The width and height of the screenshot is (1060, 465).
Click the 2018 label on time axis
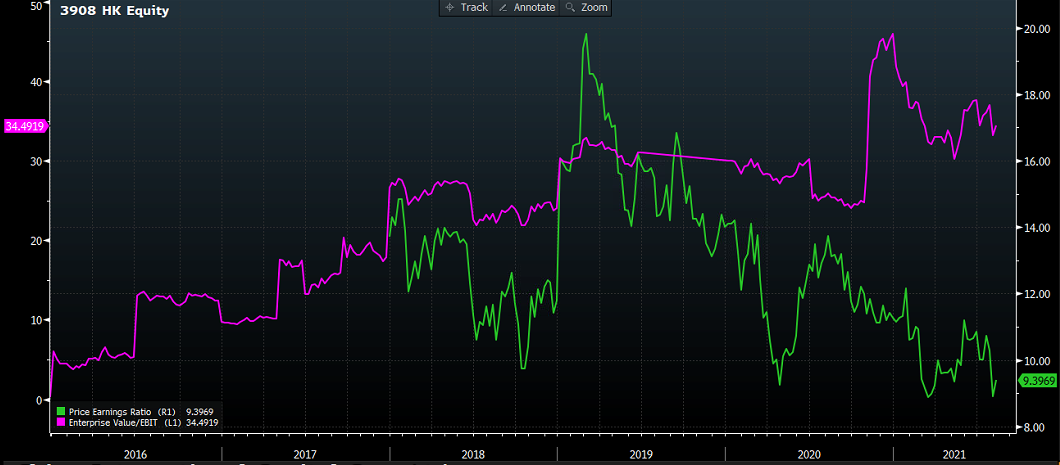coord(474,453)
